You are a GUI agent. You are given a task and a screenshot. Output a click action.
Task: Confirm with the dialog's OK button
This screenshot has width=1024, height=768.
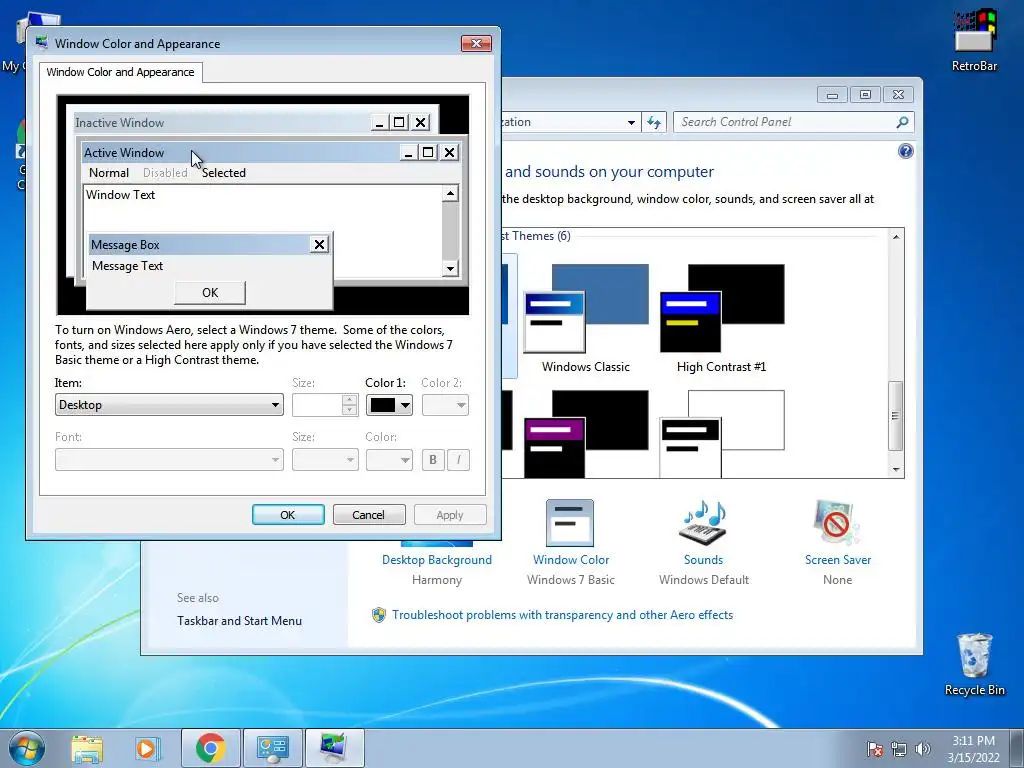click(288, 515)
